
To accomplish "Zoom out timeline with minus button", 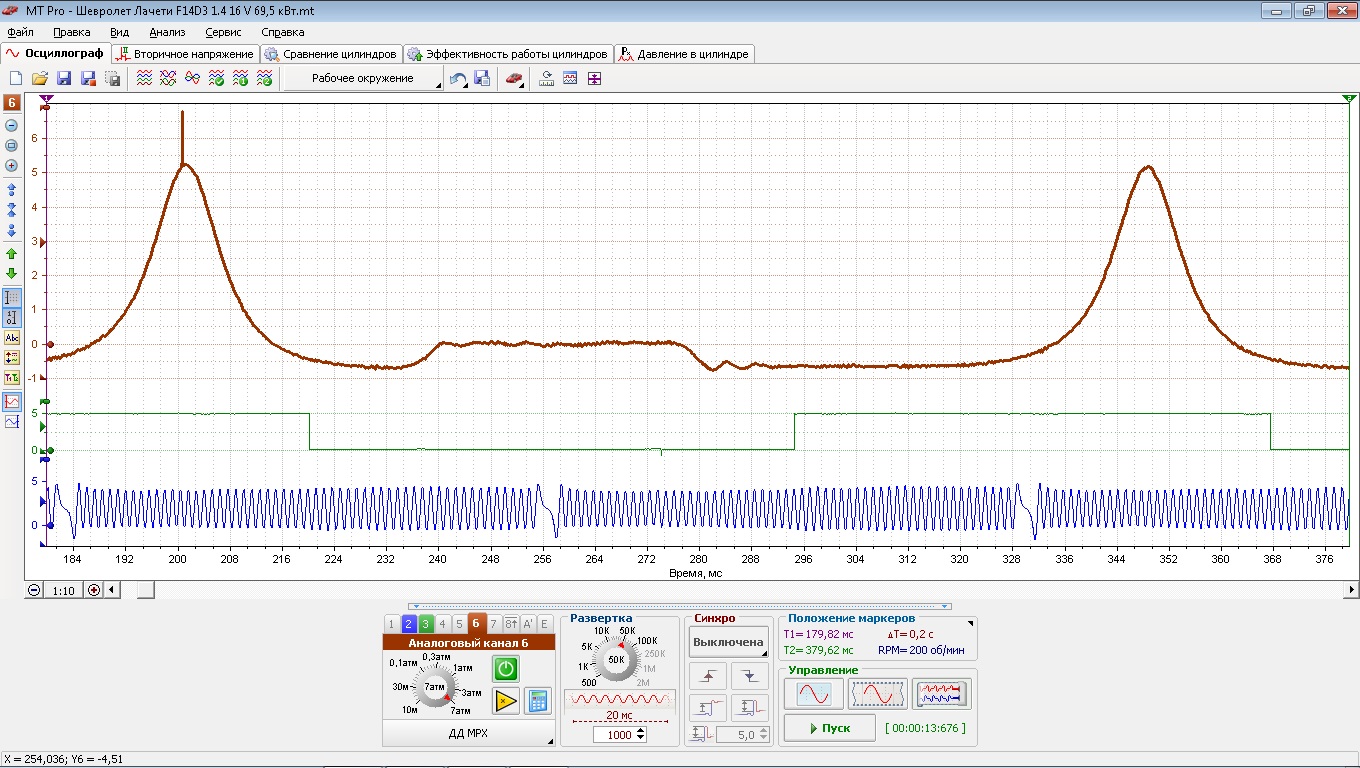I will (34, 590).
